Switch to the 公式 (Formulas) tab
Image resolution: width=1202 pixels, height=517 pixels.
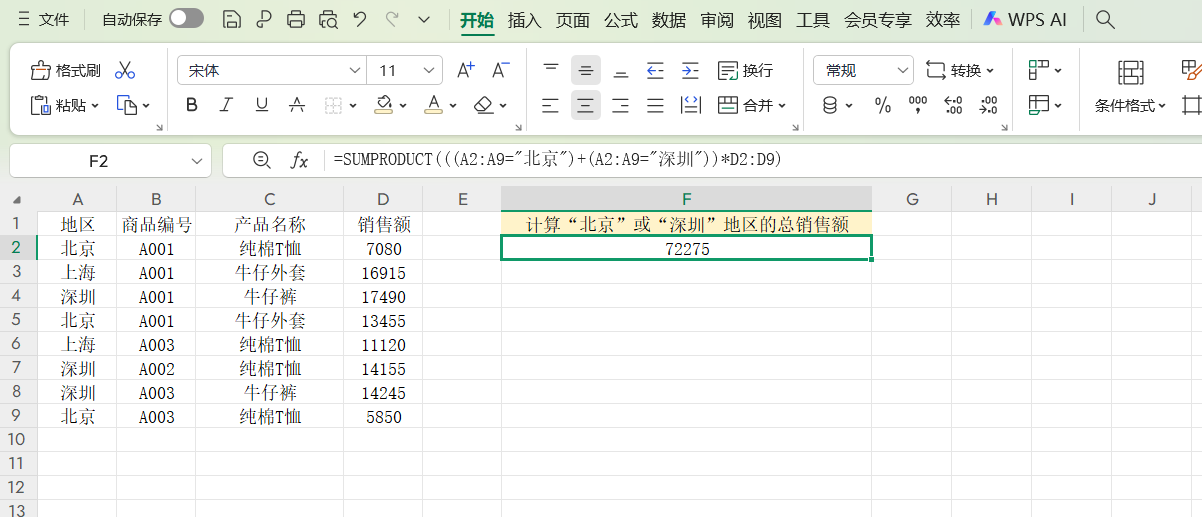point(621,19)
